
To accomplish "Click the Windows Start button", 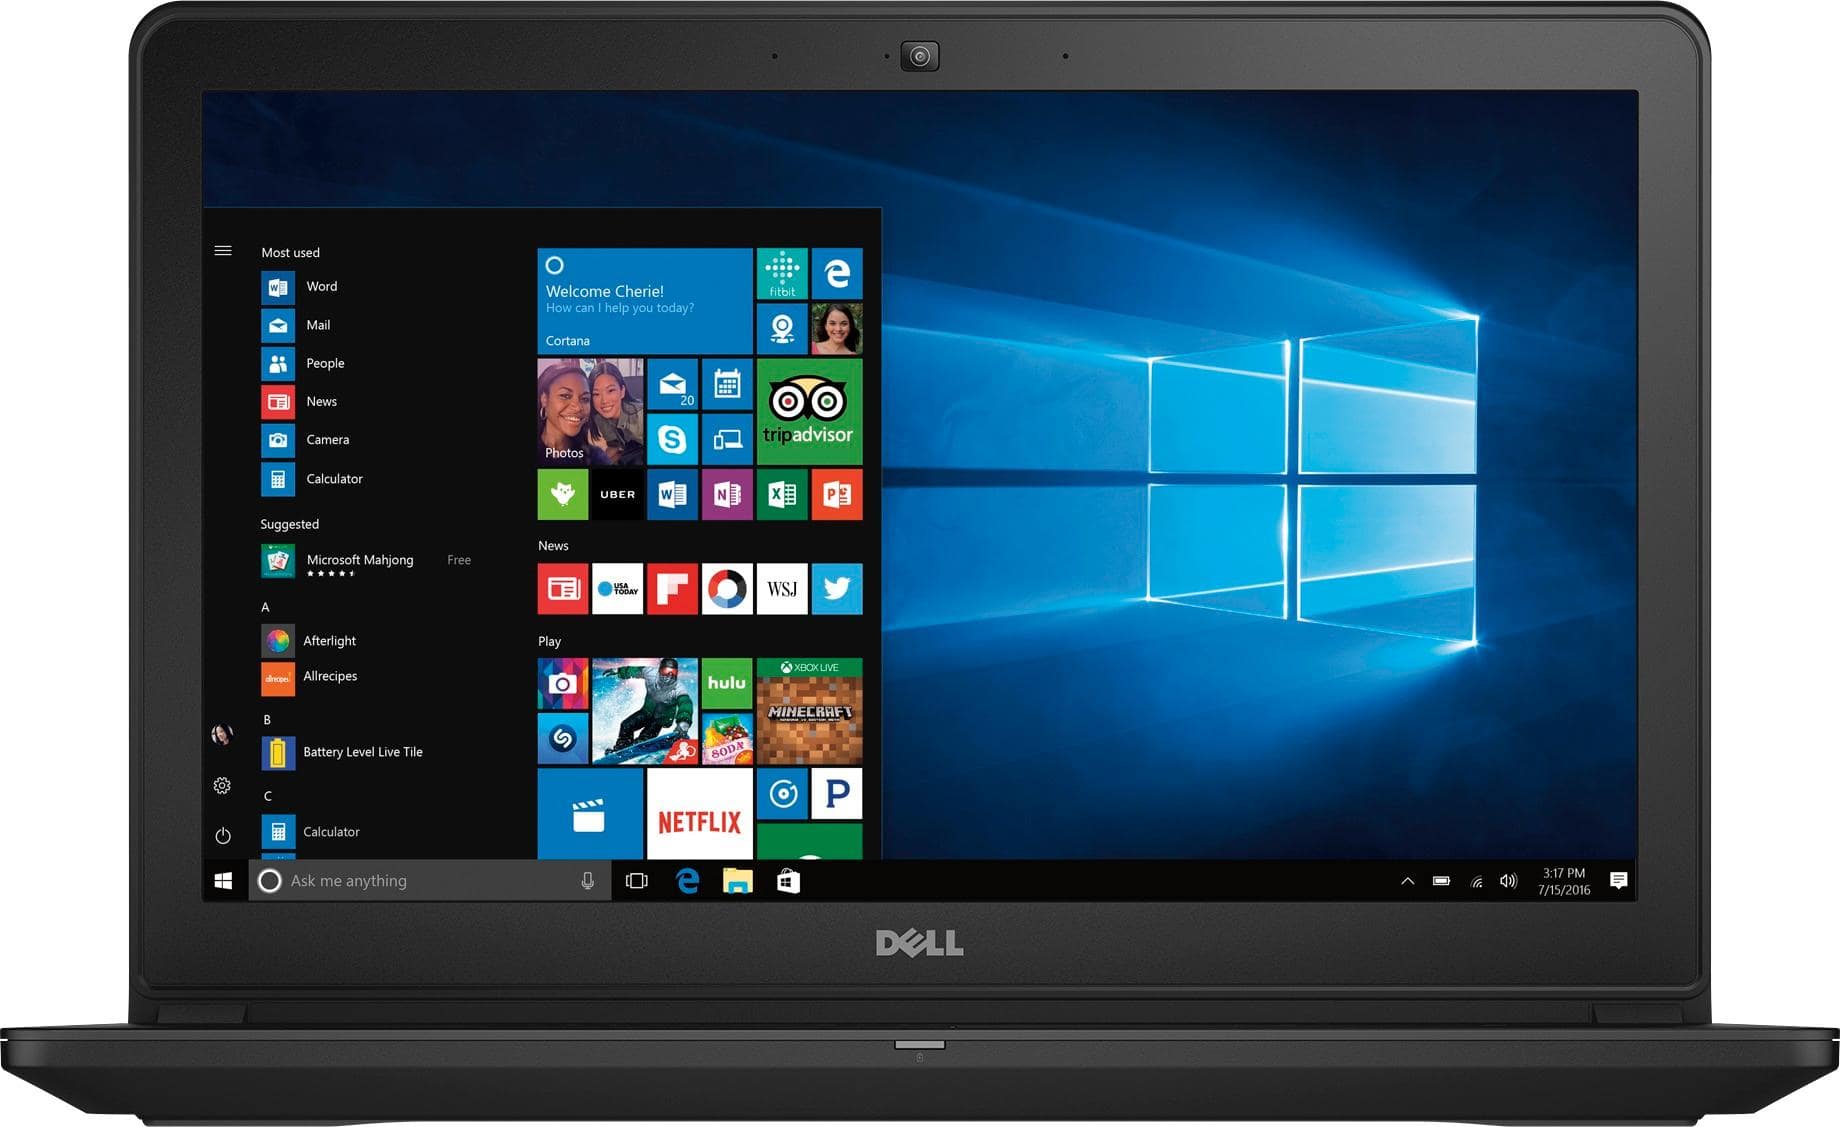I will pos(224,881).
